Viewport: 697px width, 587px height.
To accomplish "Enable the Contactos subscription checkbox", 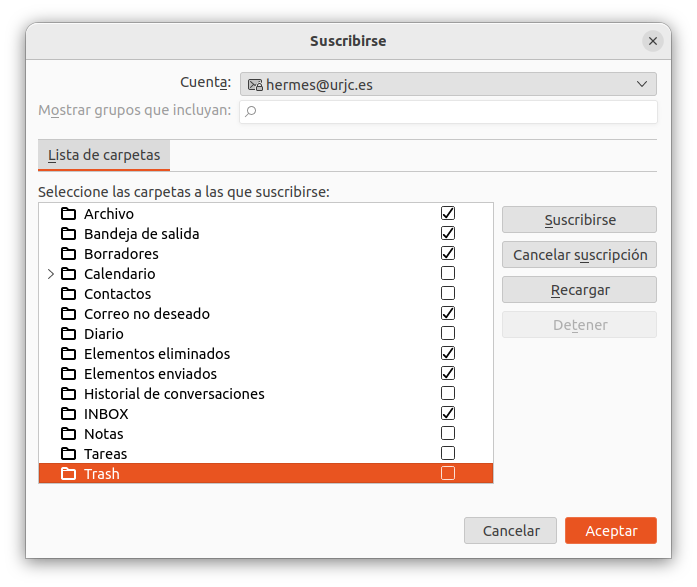I will pos(448,294).
